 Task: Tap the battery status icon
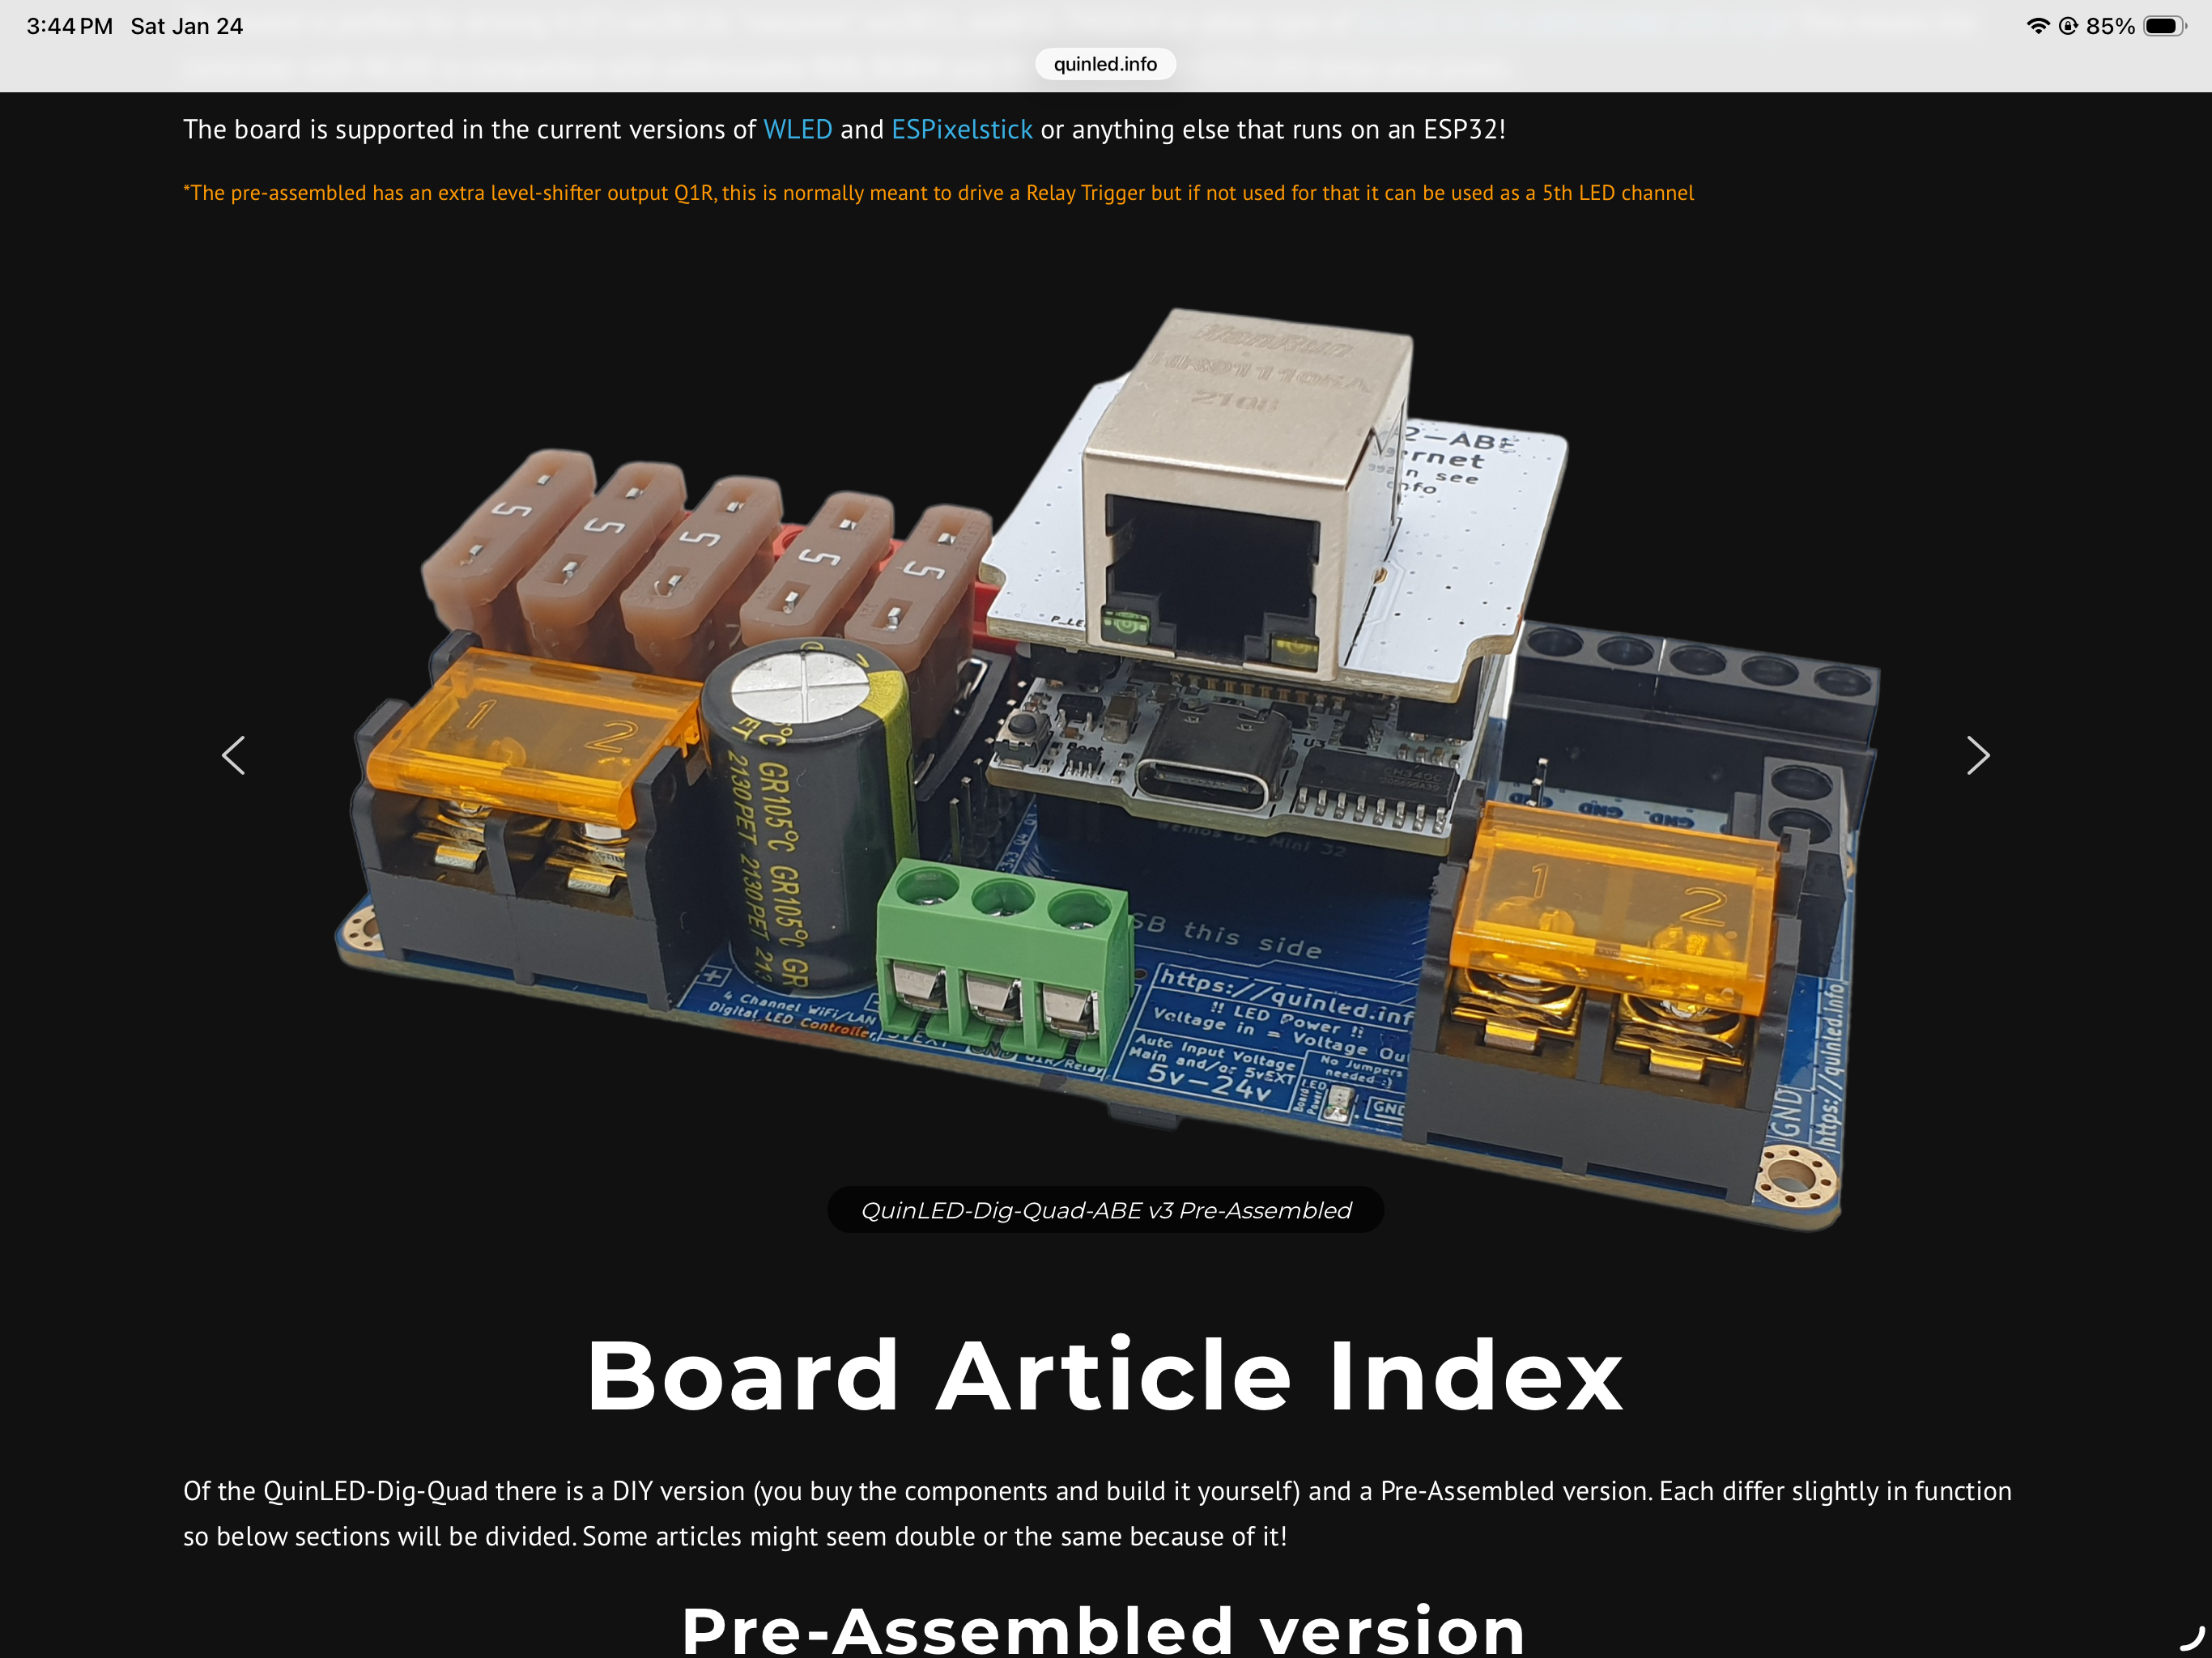(x=2164, y=26)
